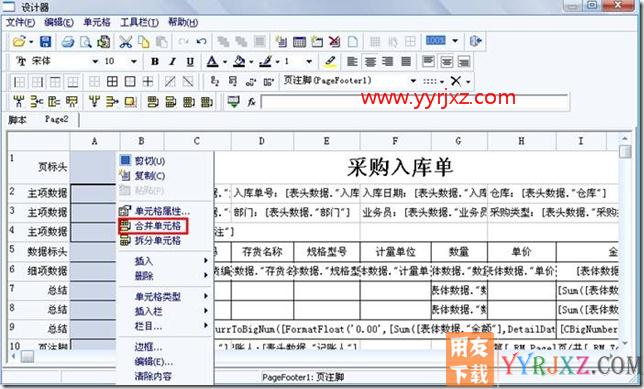Image resolution: width=644 pixels, height=389 pixels.
Task: Justify text alignment
Action: tap(406, 62)
